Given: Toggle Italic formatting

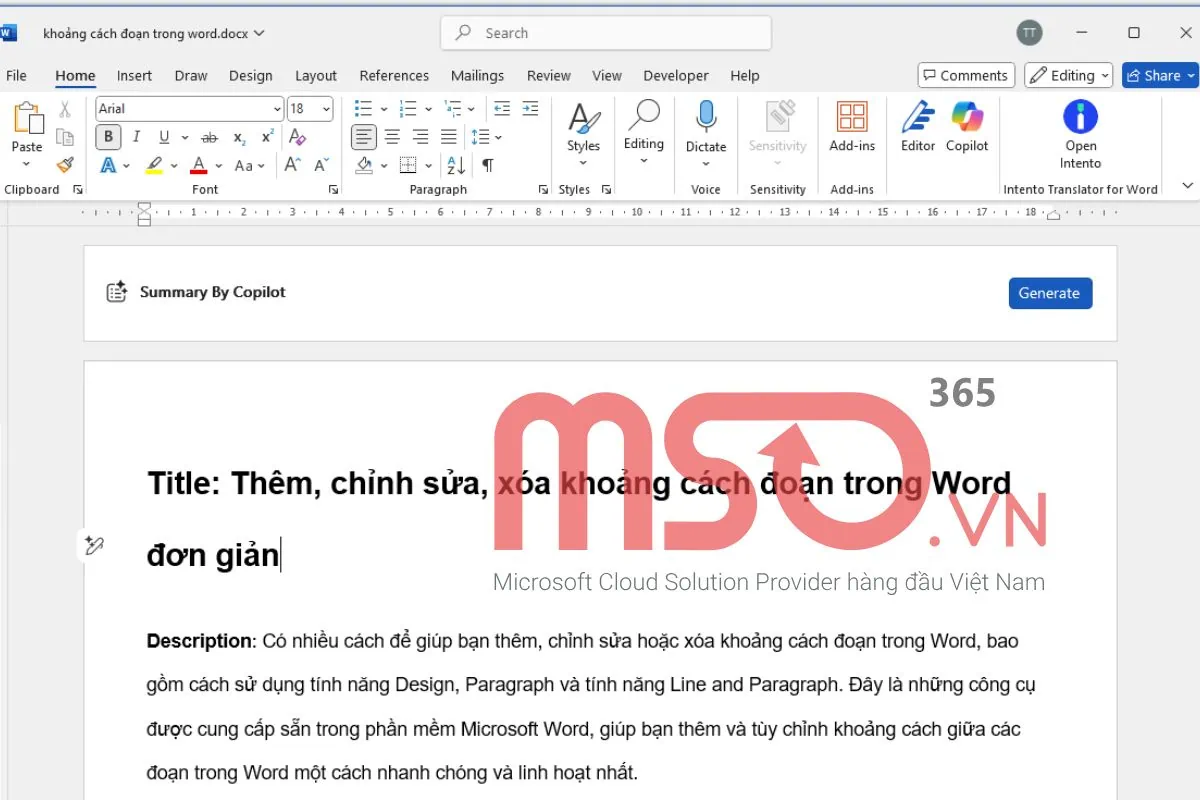Looking at the screenshot, I should click(x=136, y=137).
